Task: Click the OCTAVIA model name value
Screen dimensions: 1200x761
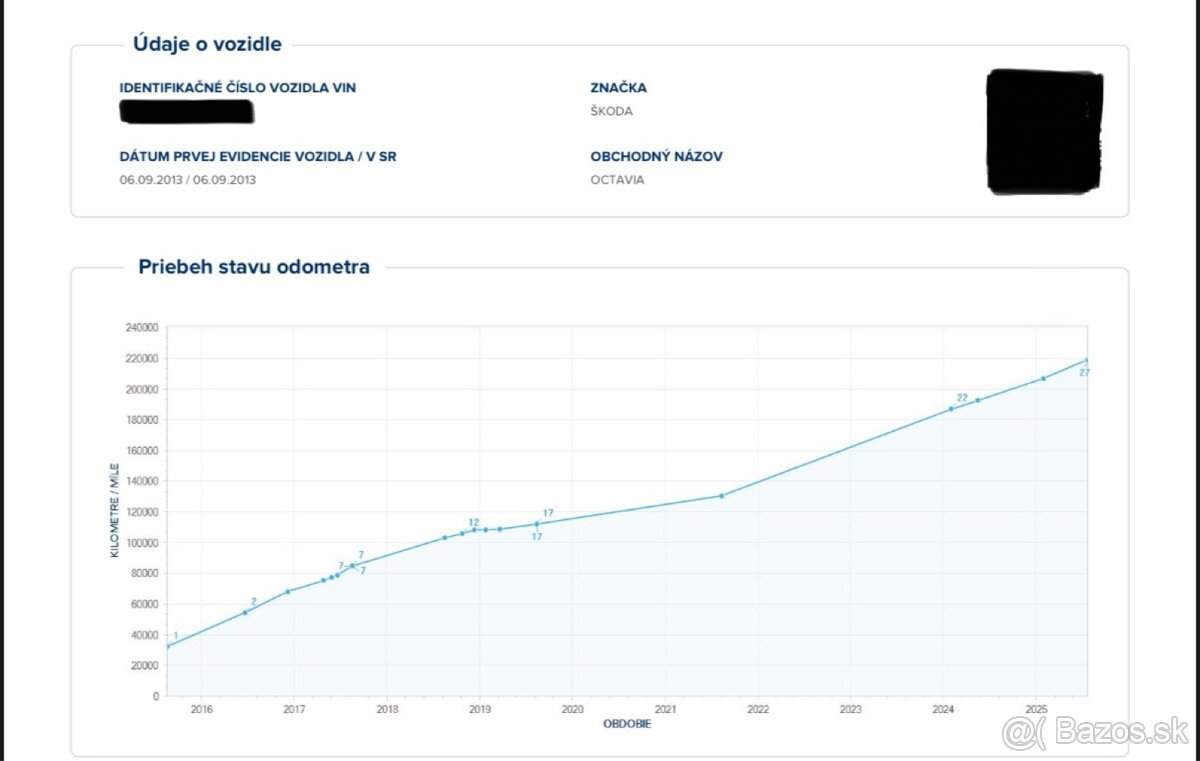Action: 617,180
